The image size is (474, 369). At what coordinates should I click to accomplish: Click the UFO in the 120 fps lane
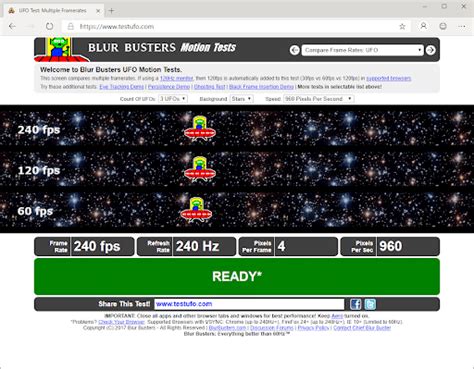[x=200, y=169]
